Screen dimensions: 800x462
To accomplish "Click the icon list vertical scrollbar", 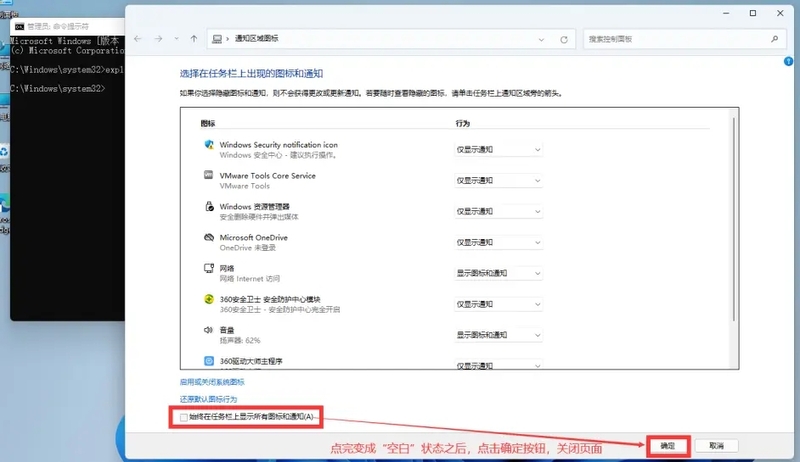I will (x=734, y=219).
